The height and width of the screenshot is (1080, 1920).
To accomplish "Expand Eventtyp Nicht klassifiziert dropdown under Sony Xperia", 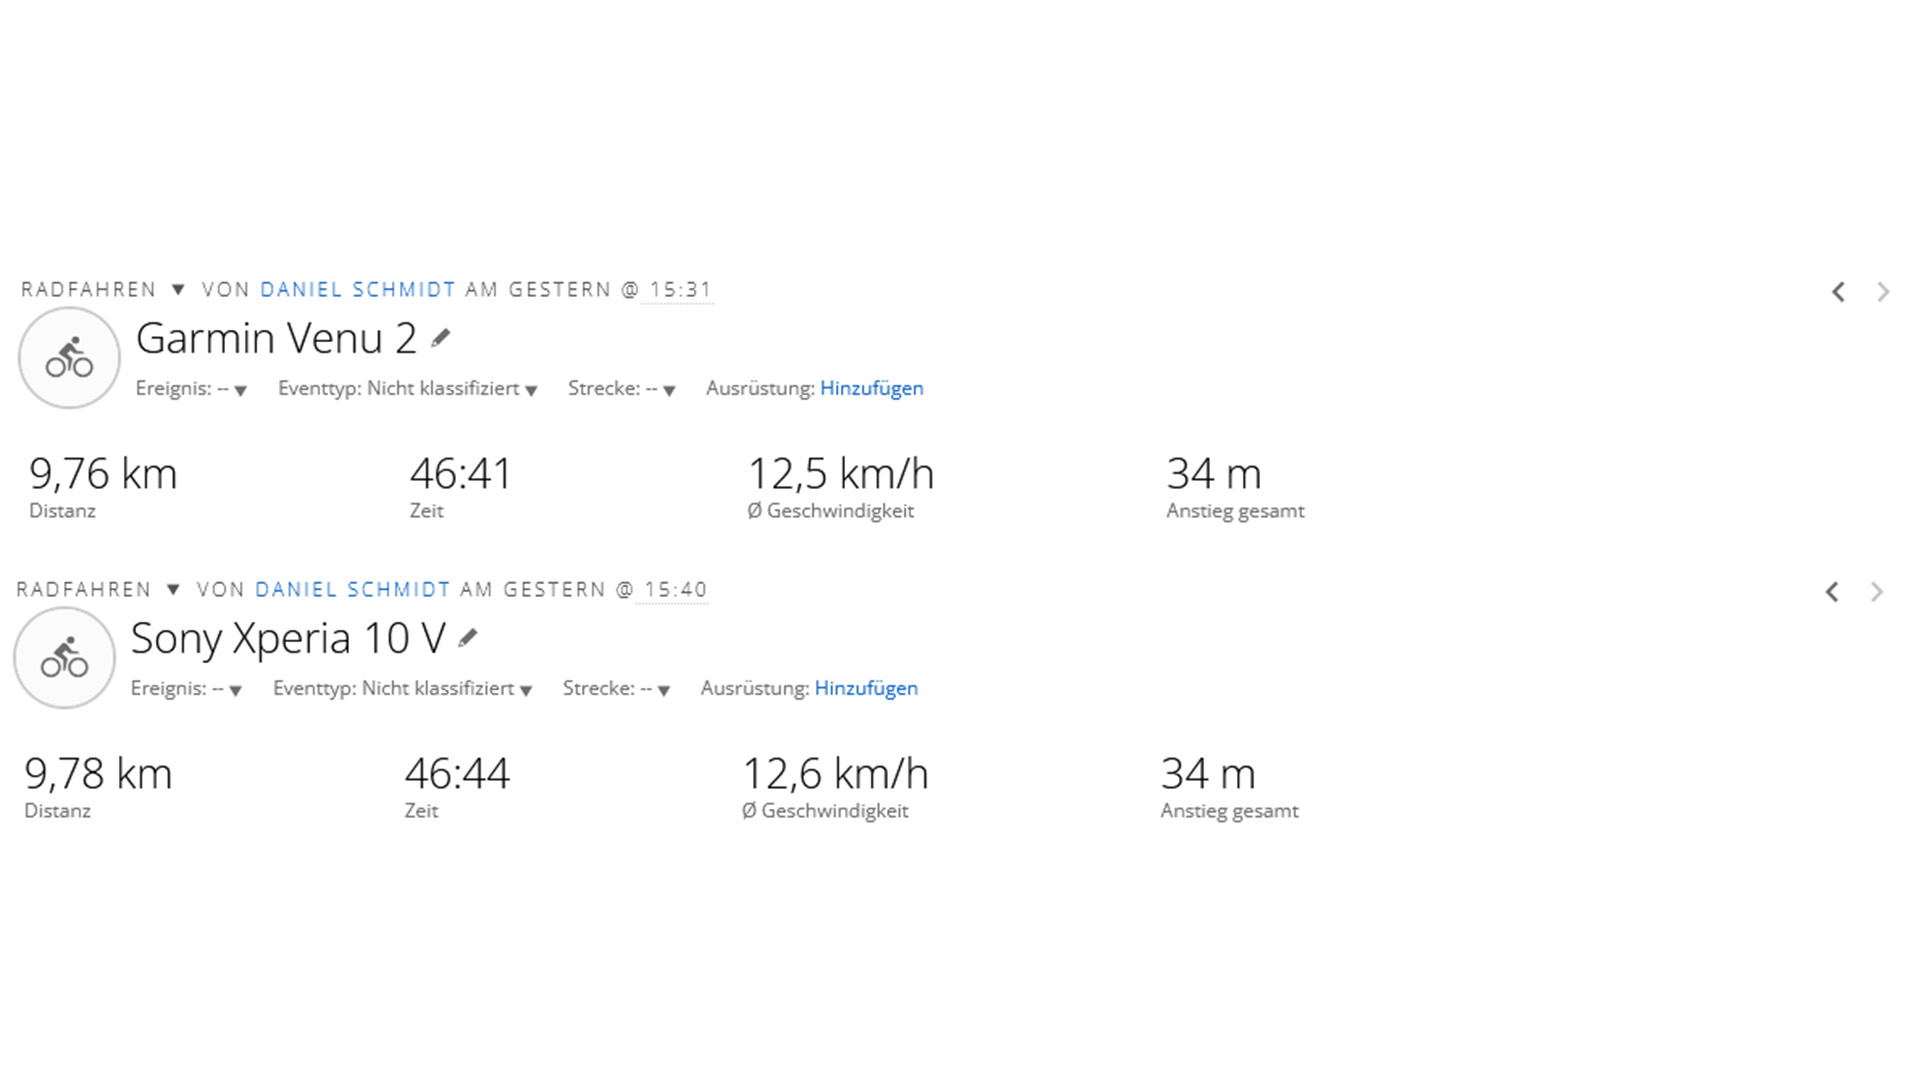I will pyautogui.click(x=403, y=689).
